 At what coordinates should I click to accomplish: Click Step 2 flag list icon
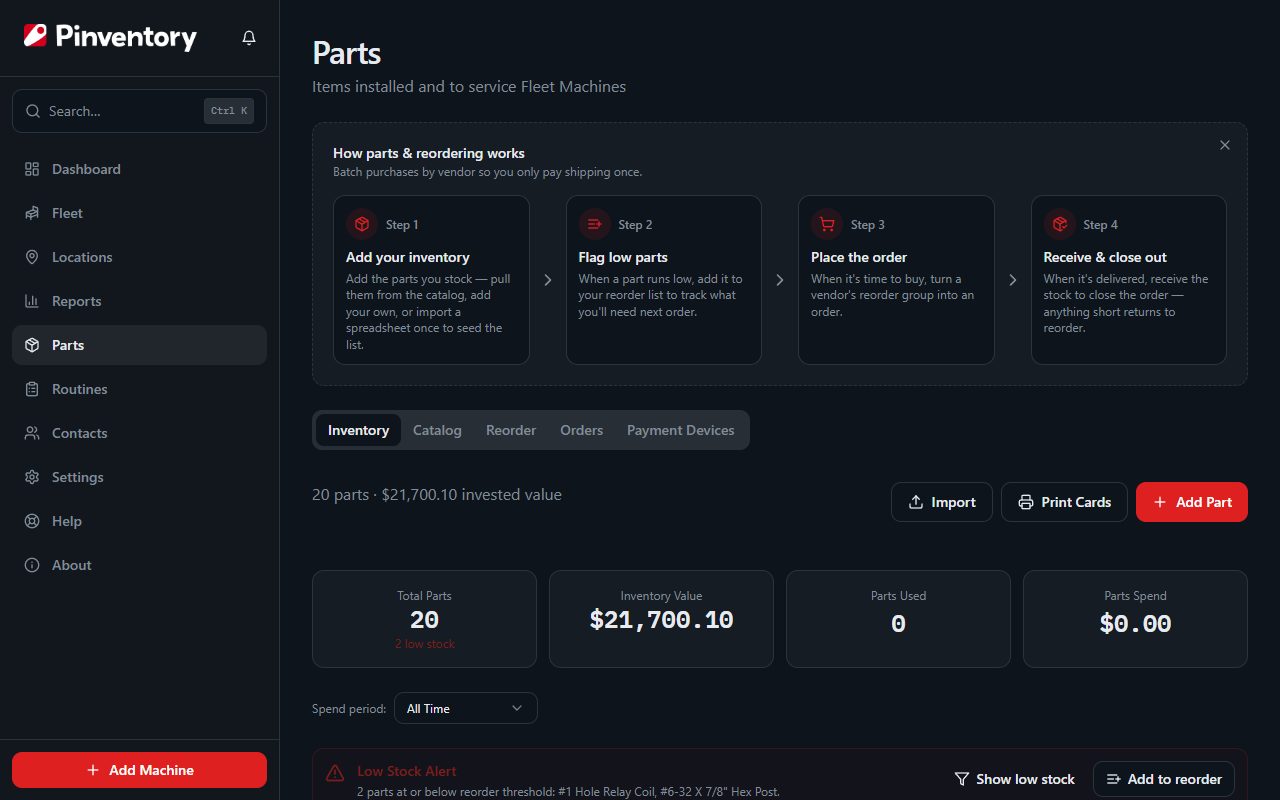594,224
